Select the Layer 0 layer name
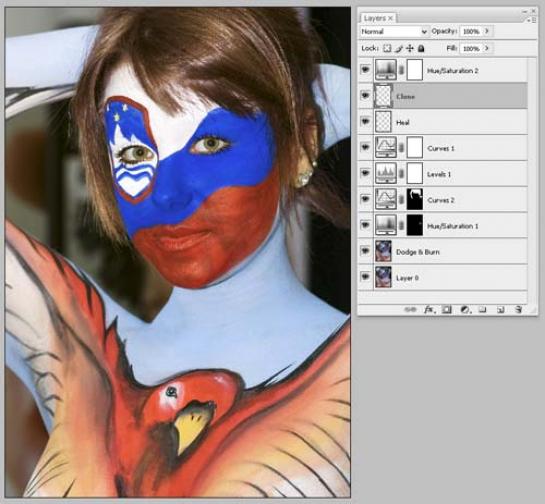545x504 pixels. coord(407,278)
